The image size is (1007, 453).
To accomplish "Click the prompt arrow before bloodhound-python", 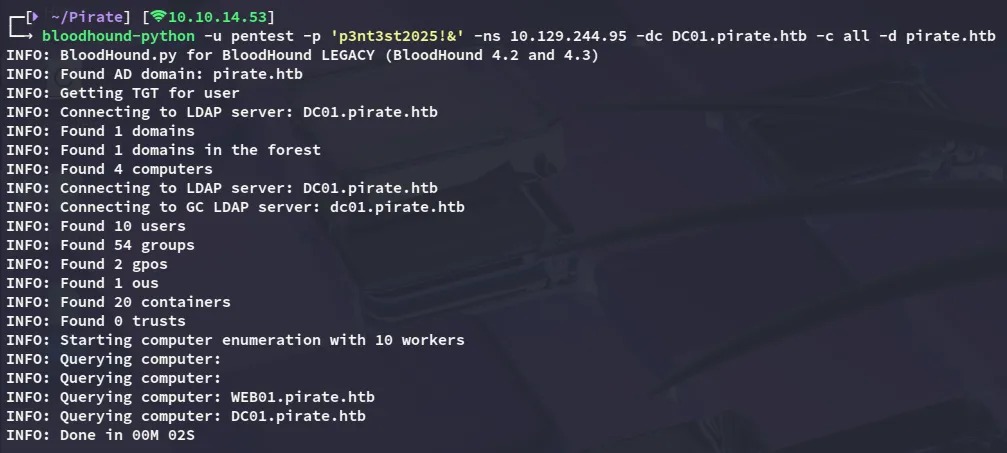I will (21, 36).
